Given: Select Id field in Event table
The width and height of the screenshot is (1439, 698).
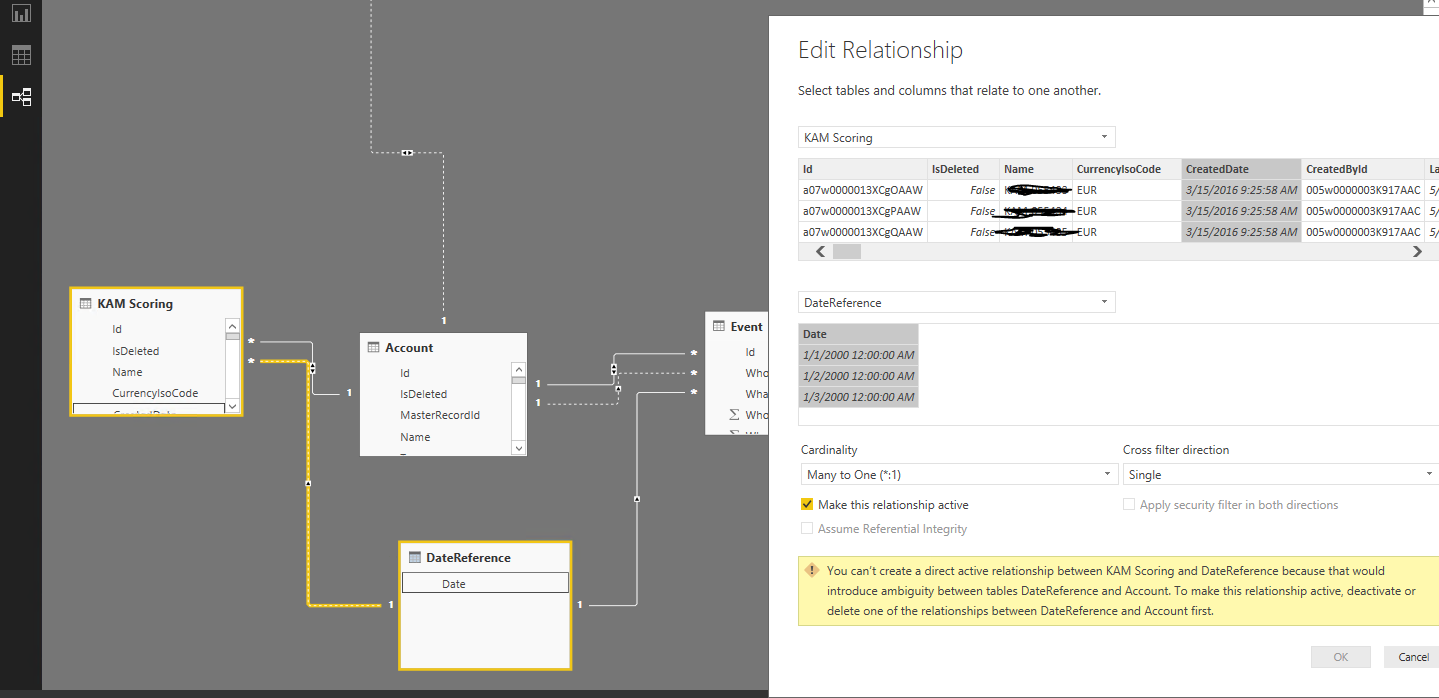Looking at the screenshot, I should coord(750,352).
